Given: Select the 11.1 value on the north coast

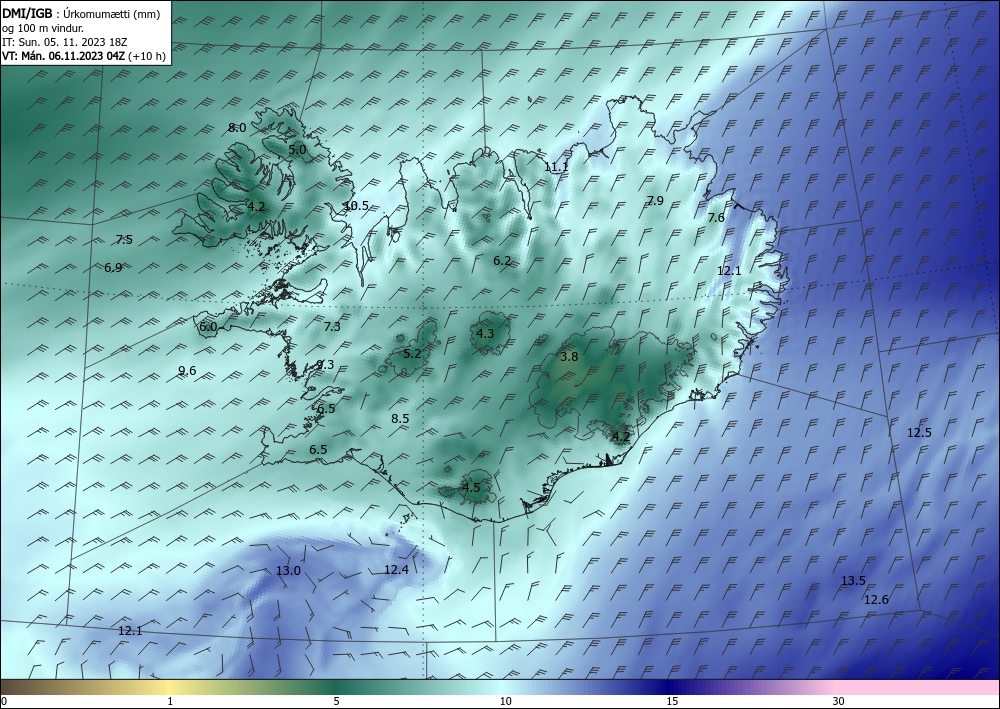Looking at the screenshot, I should pos(556,167).
